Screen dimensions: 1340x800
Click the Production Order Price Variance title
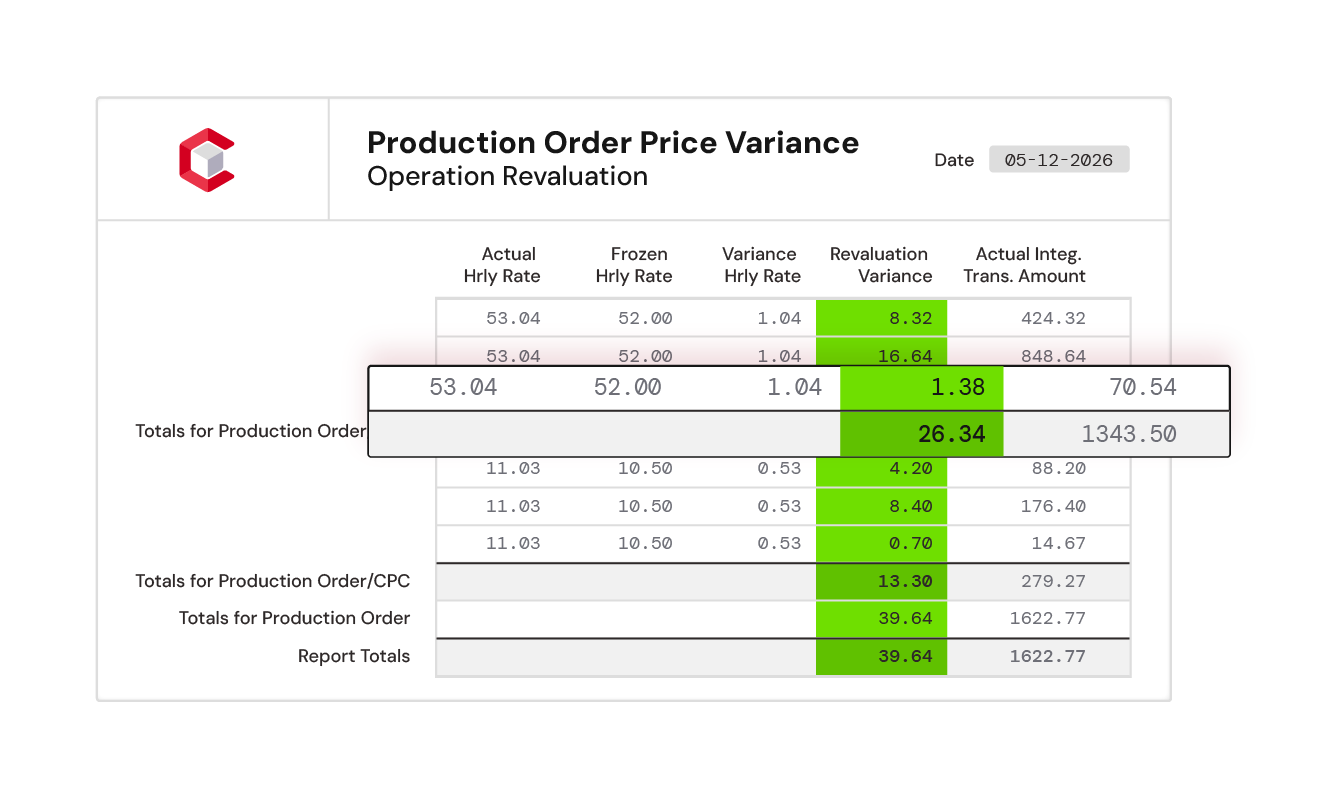613,143
